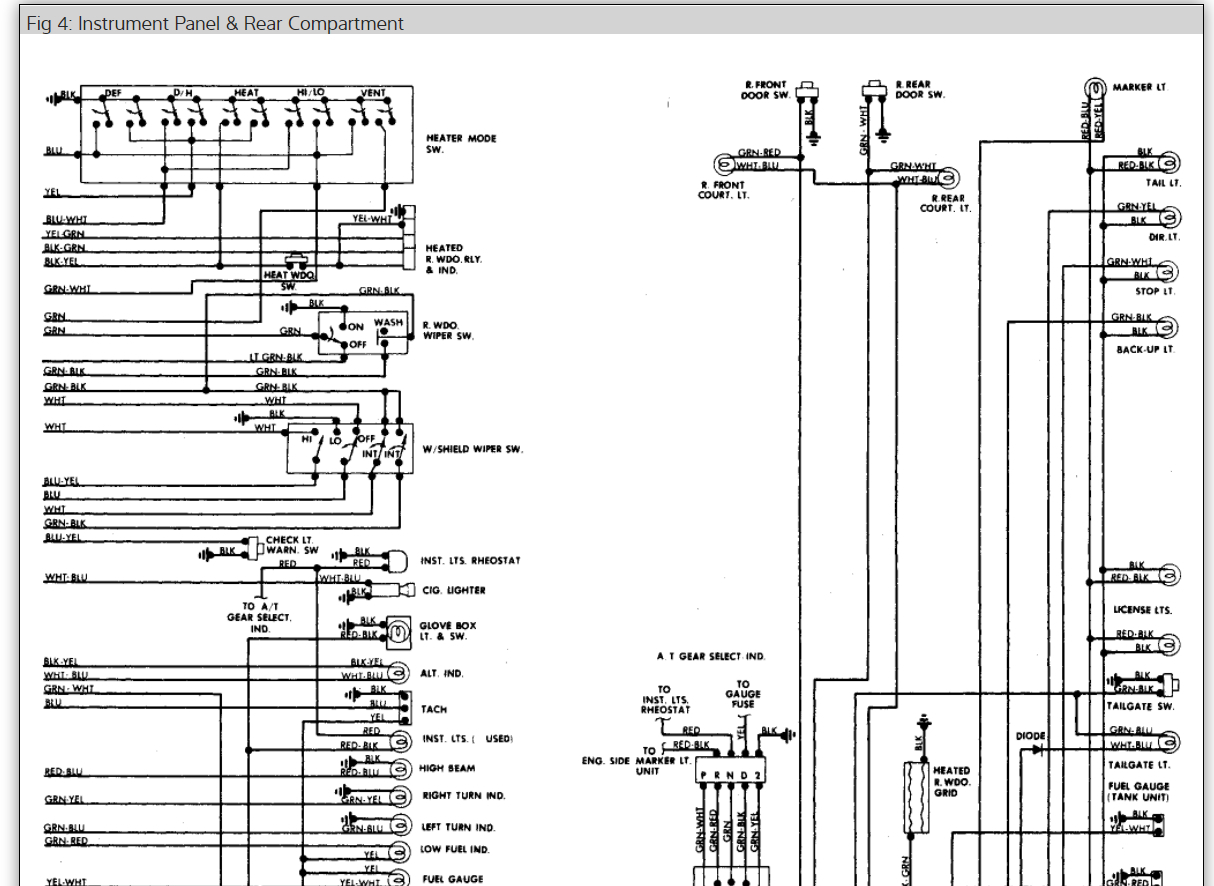Click the HEAT WDO. SW. label
The width and height of the screenshot is (1214, 886).
click(289, 280)
